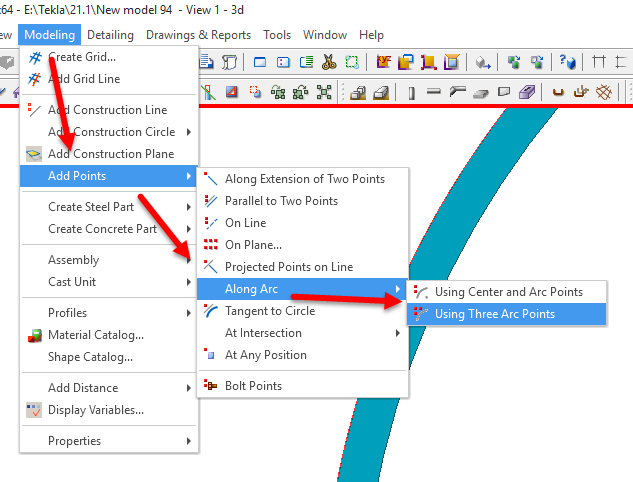Click the move object cube-arrow icon
Screen dimensions: 633x482
tap(482, 62)
